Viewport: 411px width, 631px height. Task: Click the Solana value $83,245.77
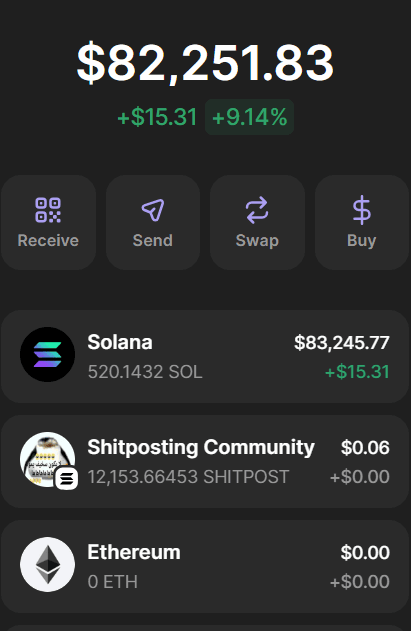(x=342, y=343)
